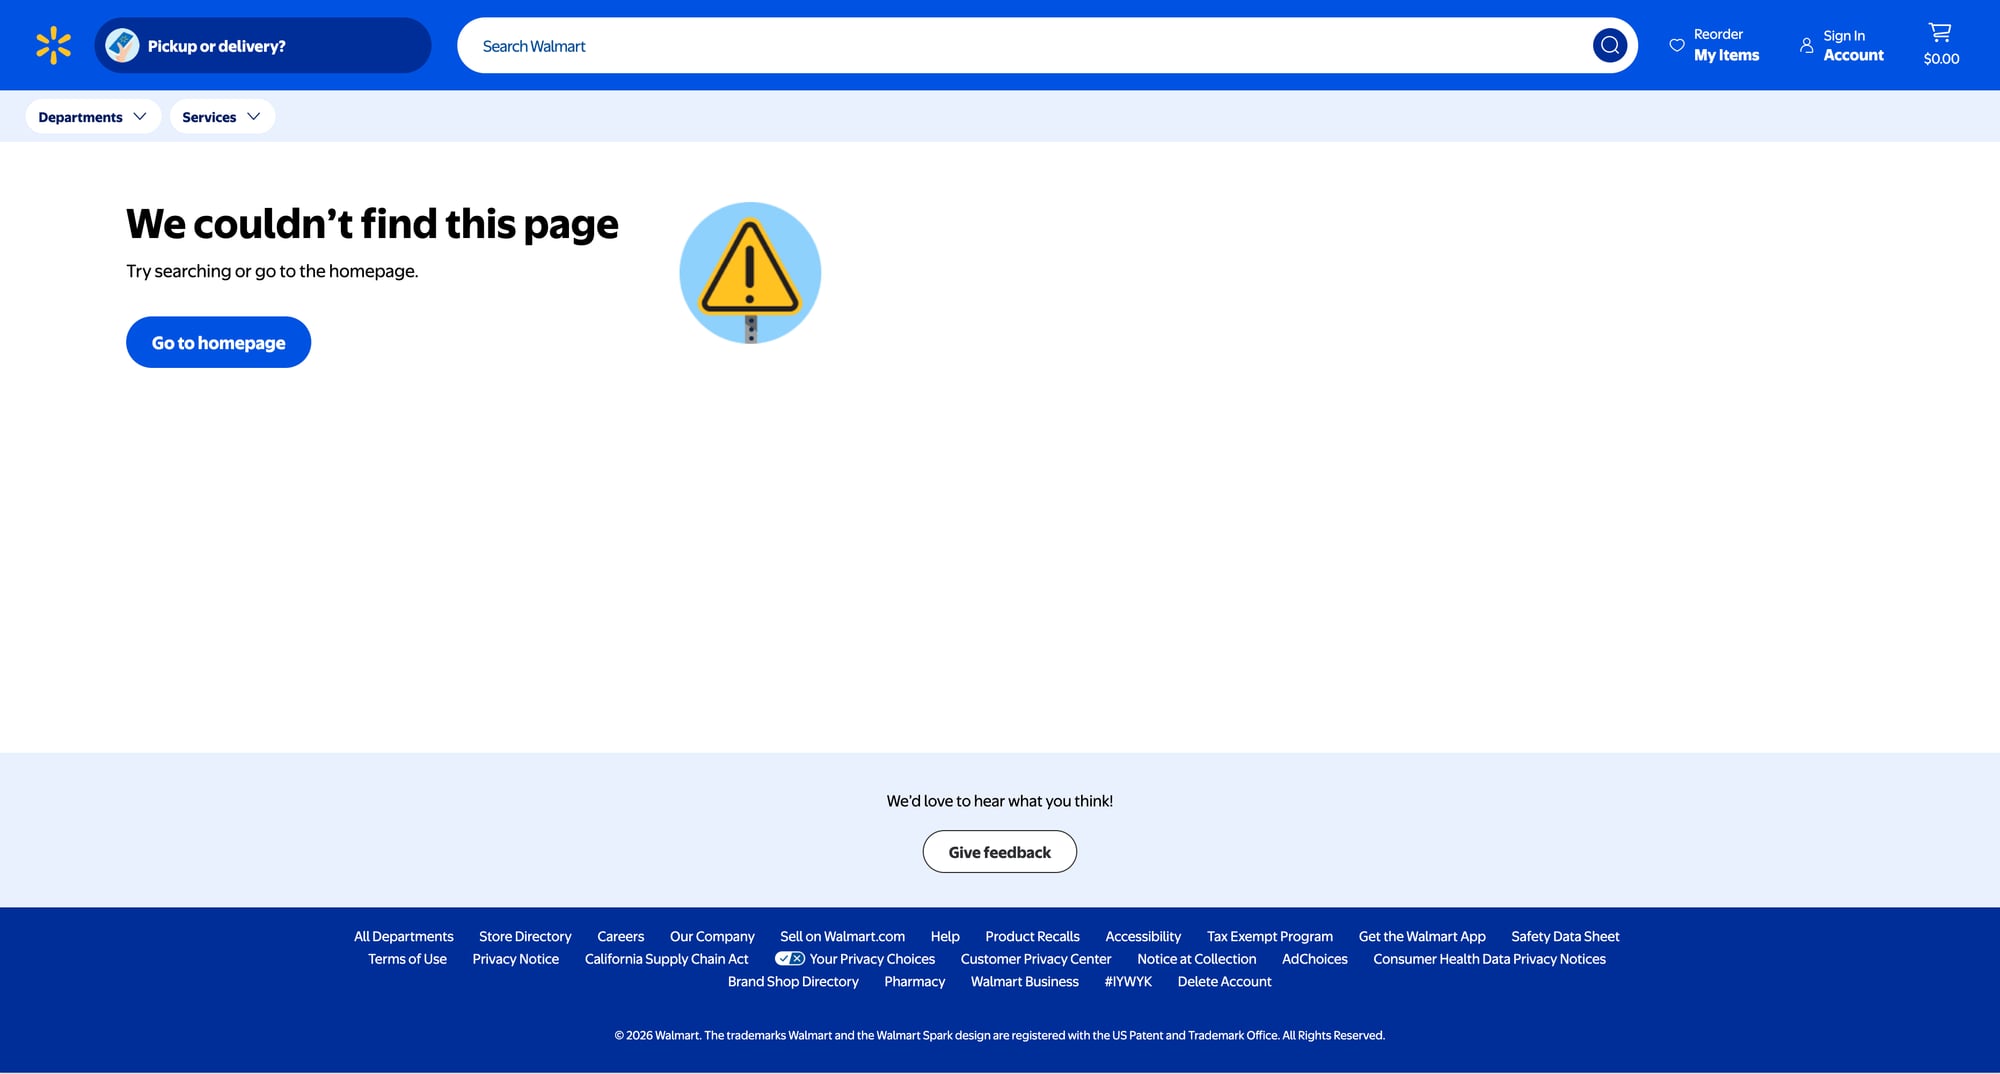This screenshot has height=1074, width=2000.
Task: Open the All Departments footer link
Action: point(403,937)
